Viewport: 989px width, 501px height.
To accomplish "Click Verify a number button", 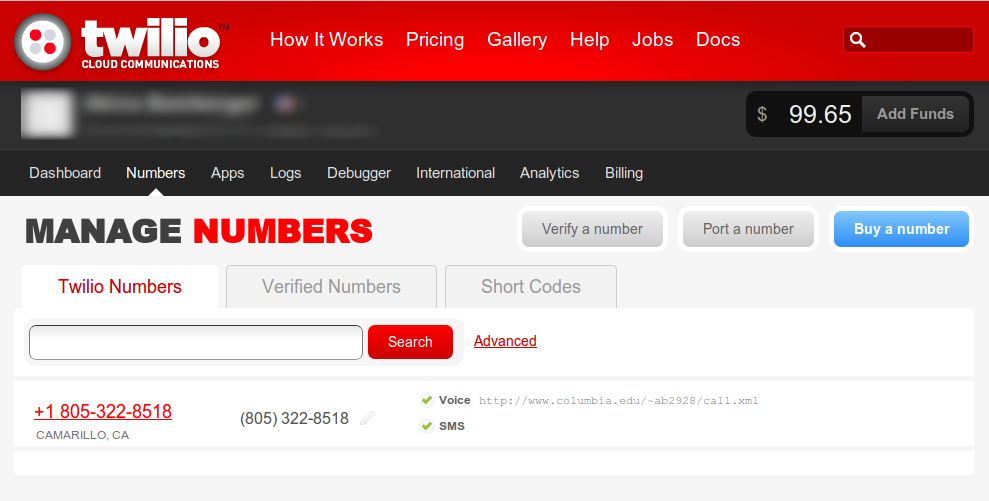I will tap(592, 229).
